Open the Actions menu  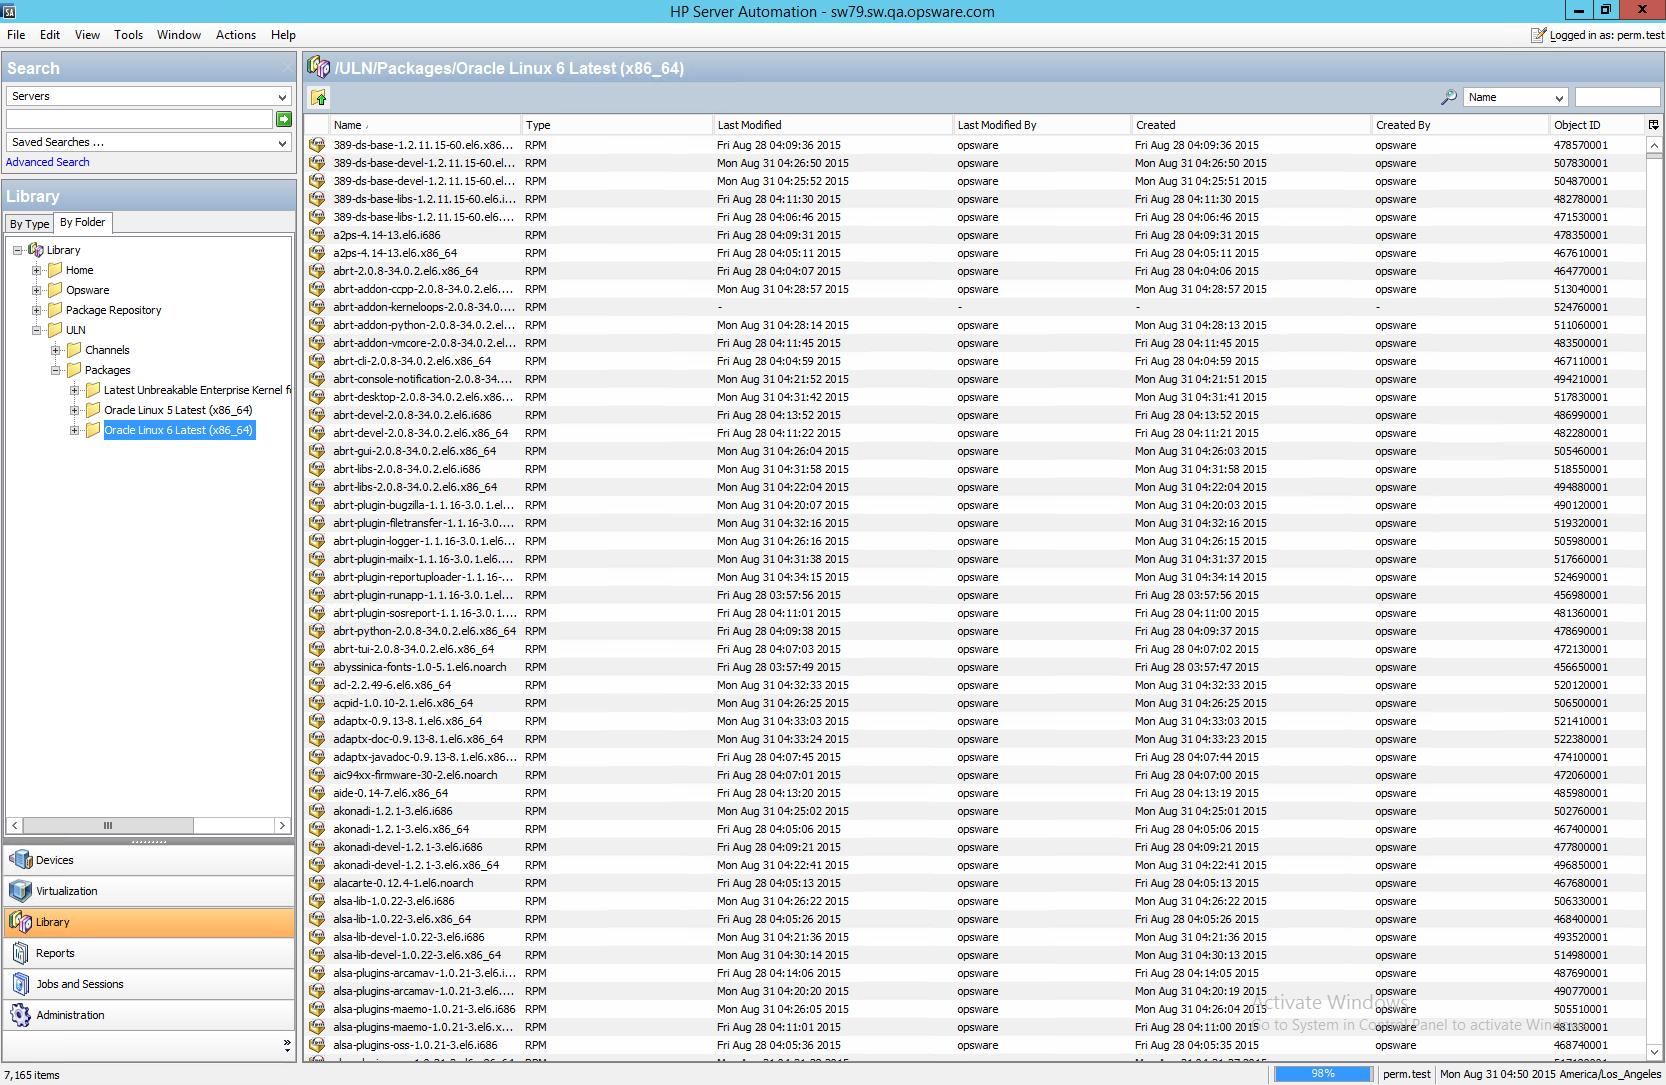[x=236, y=35]
